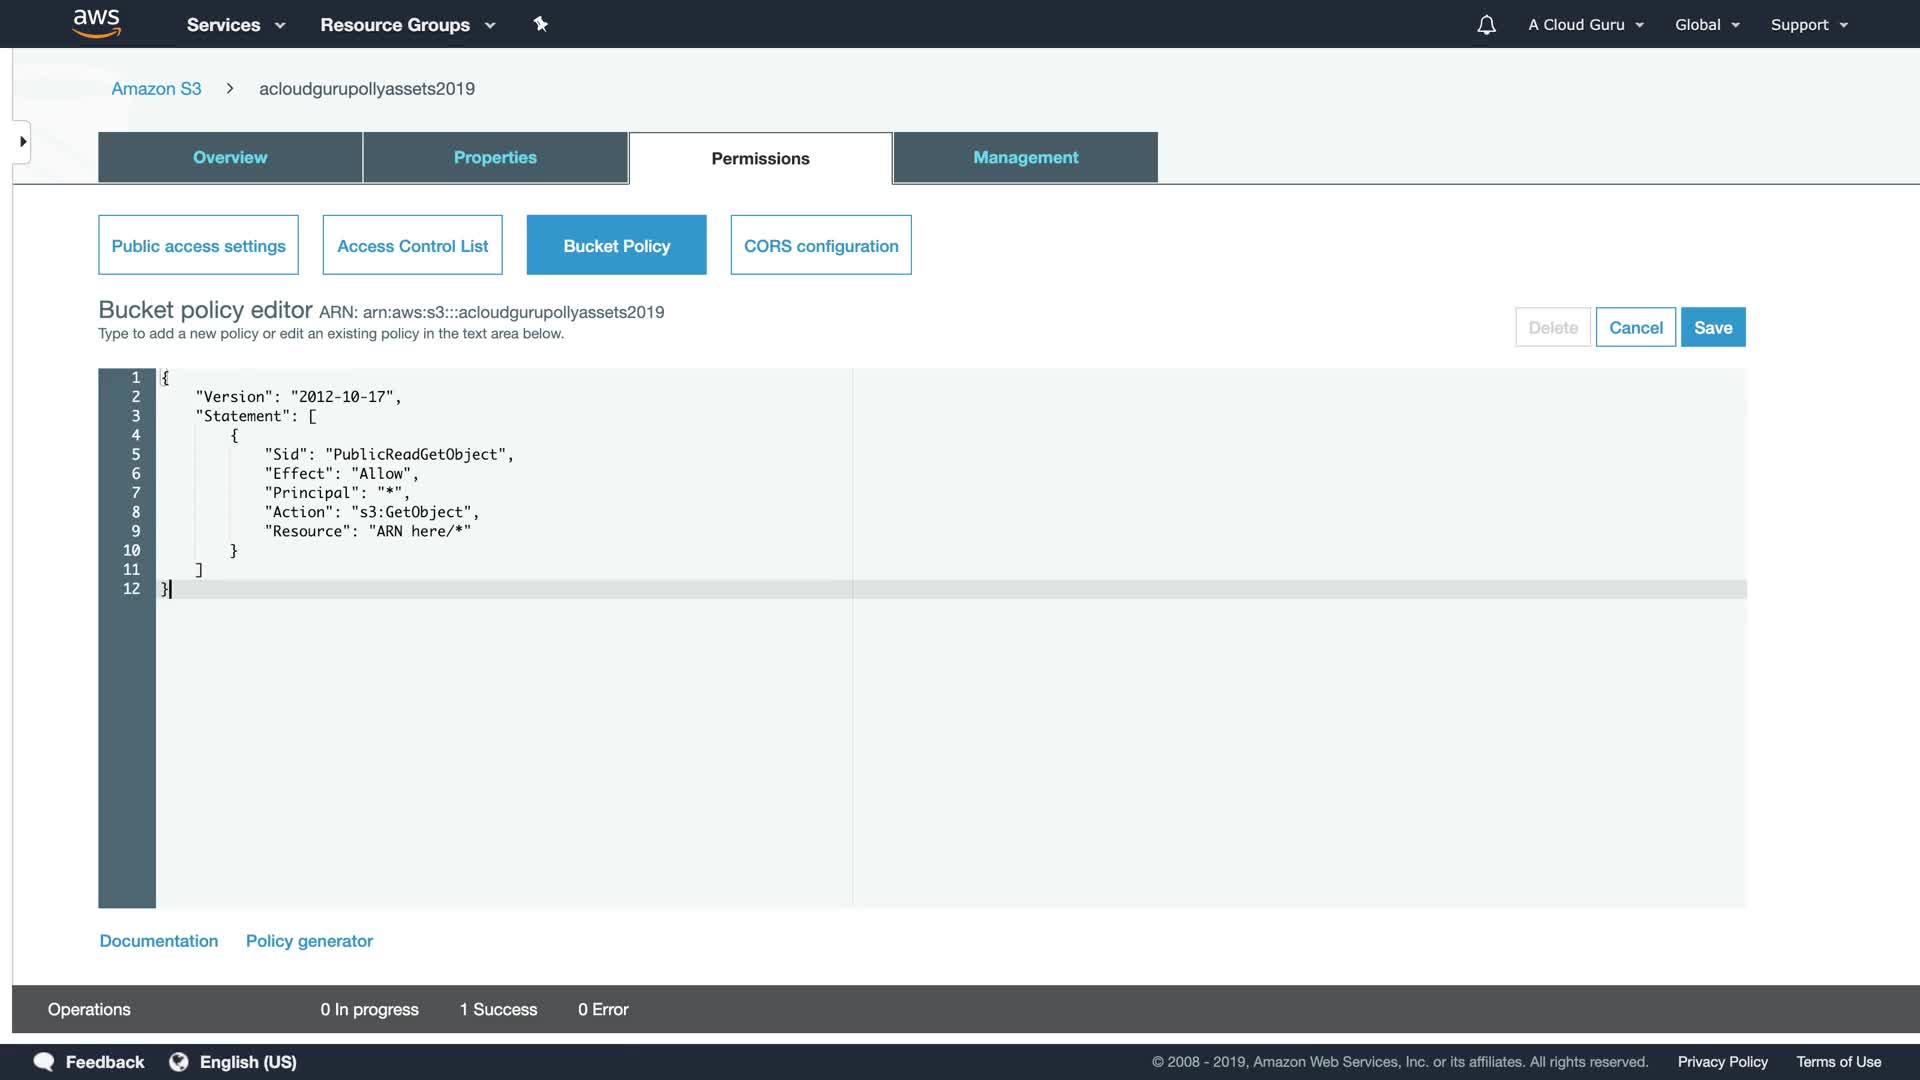Expand the left sidebar arrow
The width and height of the screenshot is (1920, 1080).
[22, 142]
